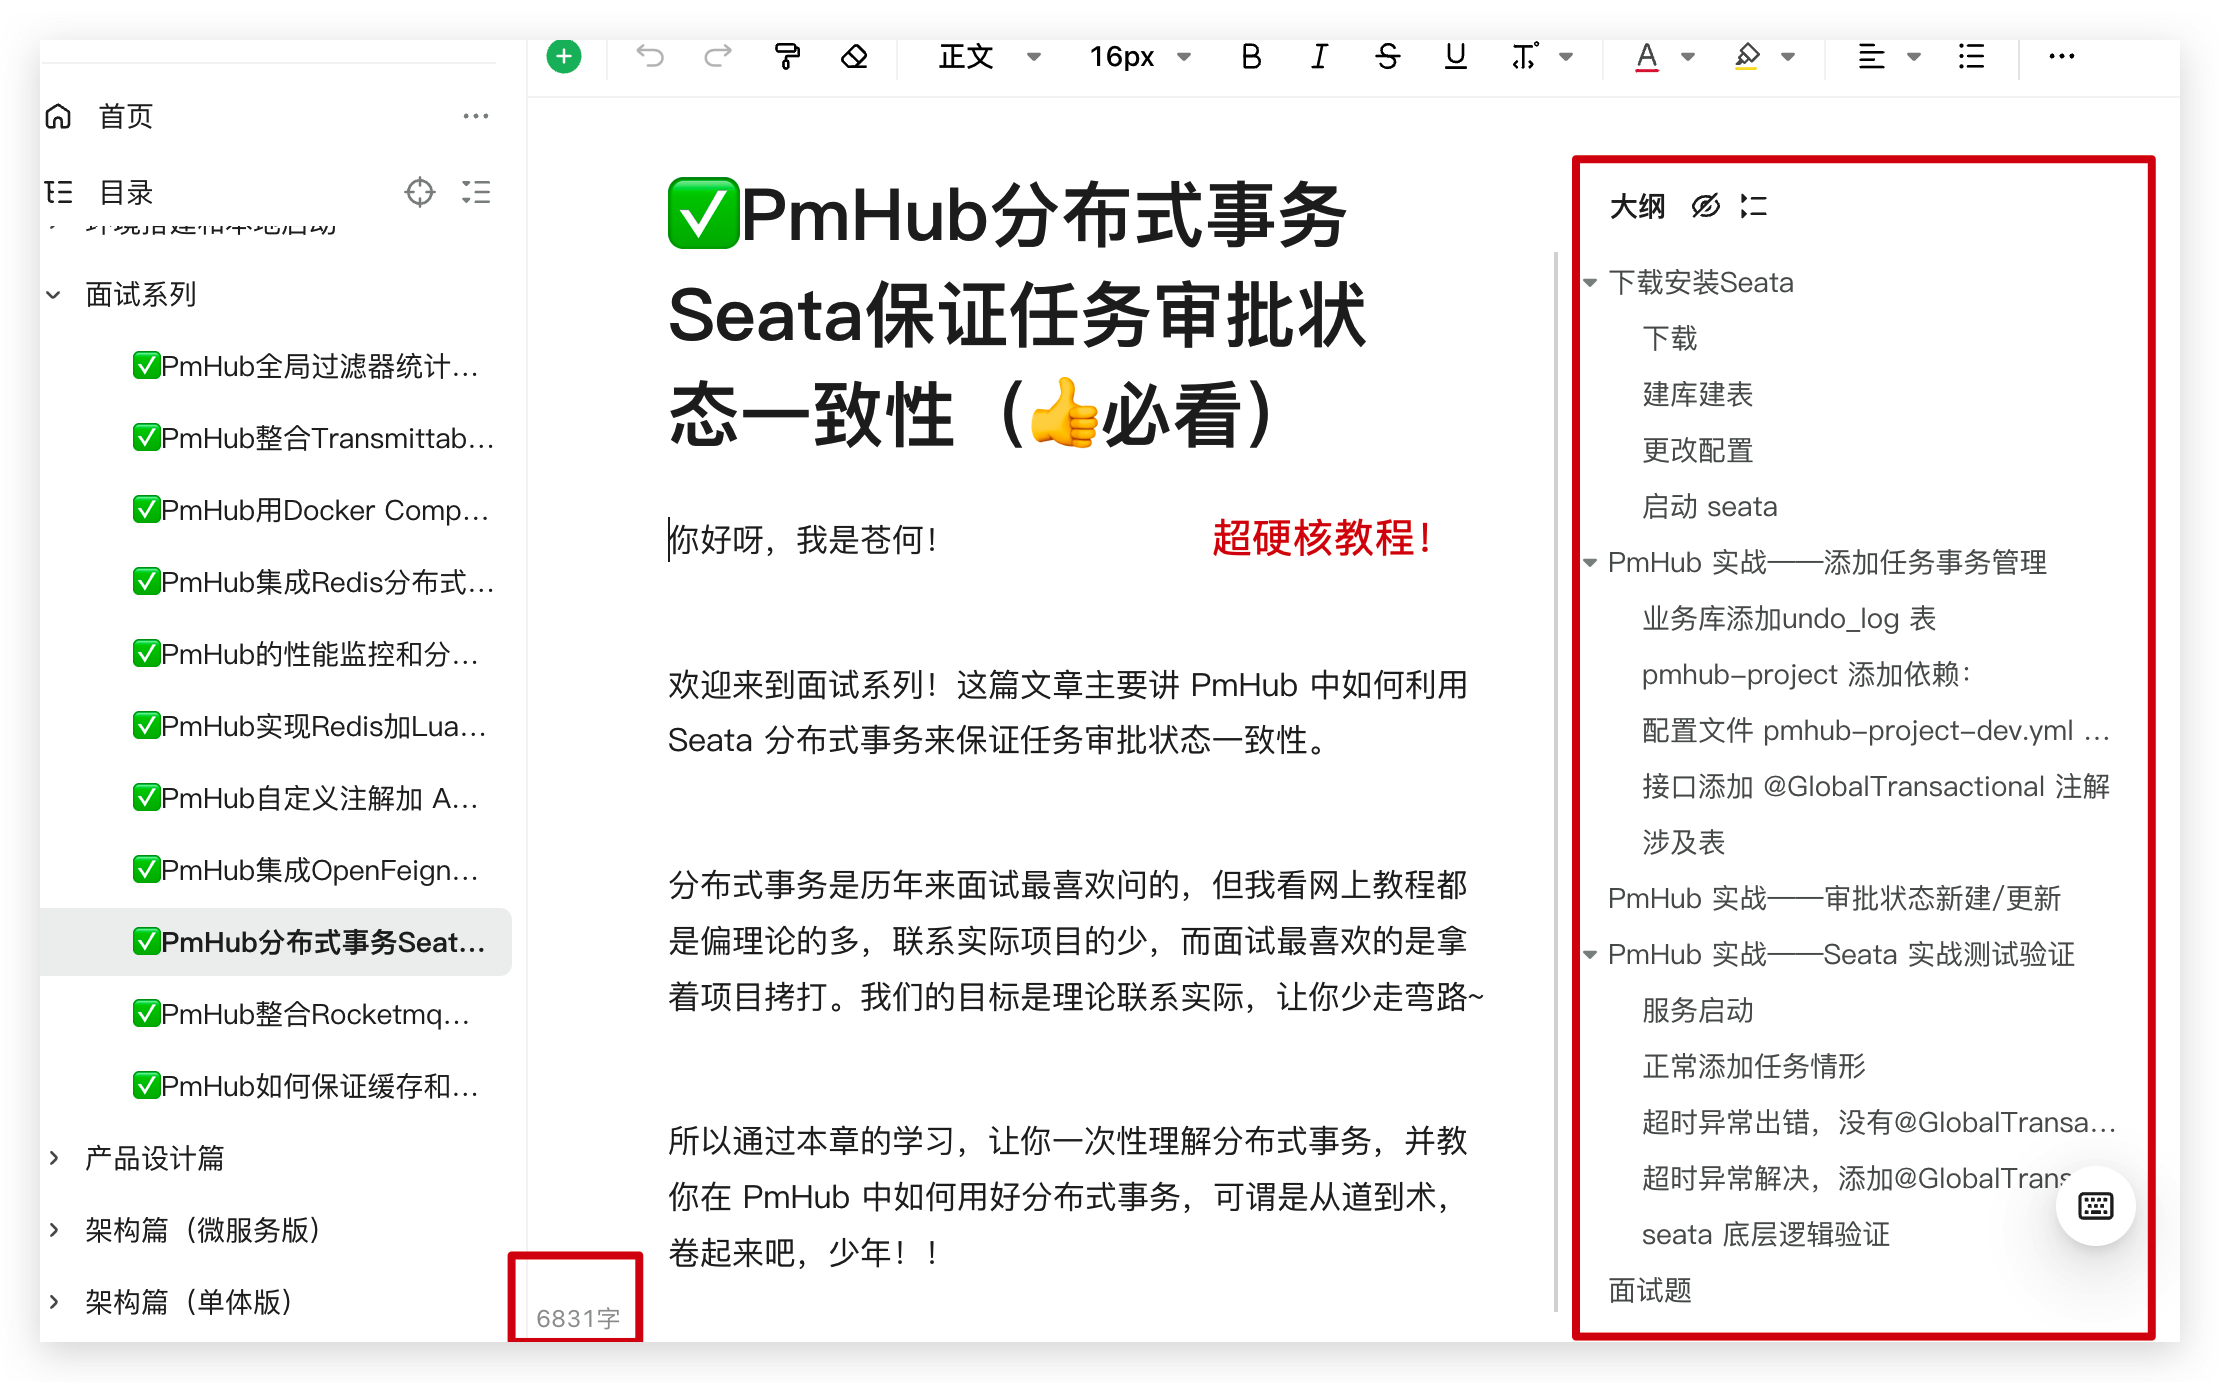The height and width of the screenshot is (1382, 2220).
Task: Open PmHub全局过滤器统计 document
Action: [306, 366]
